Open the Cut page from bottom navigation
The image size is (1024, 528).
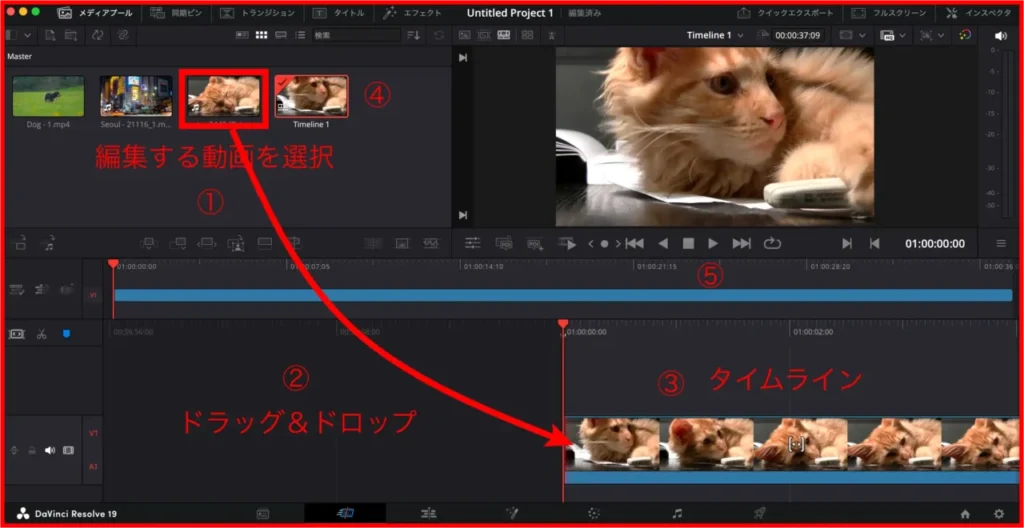click(345, 514)
